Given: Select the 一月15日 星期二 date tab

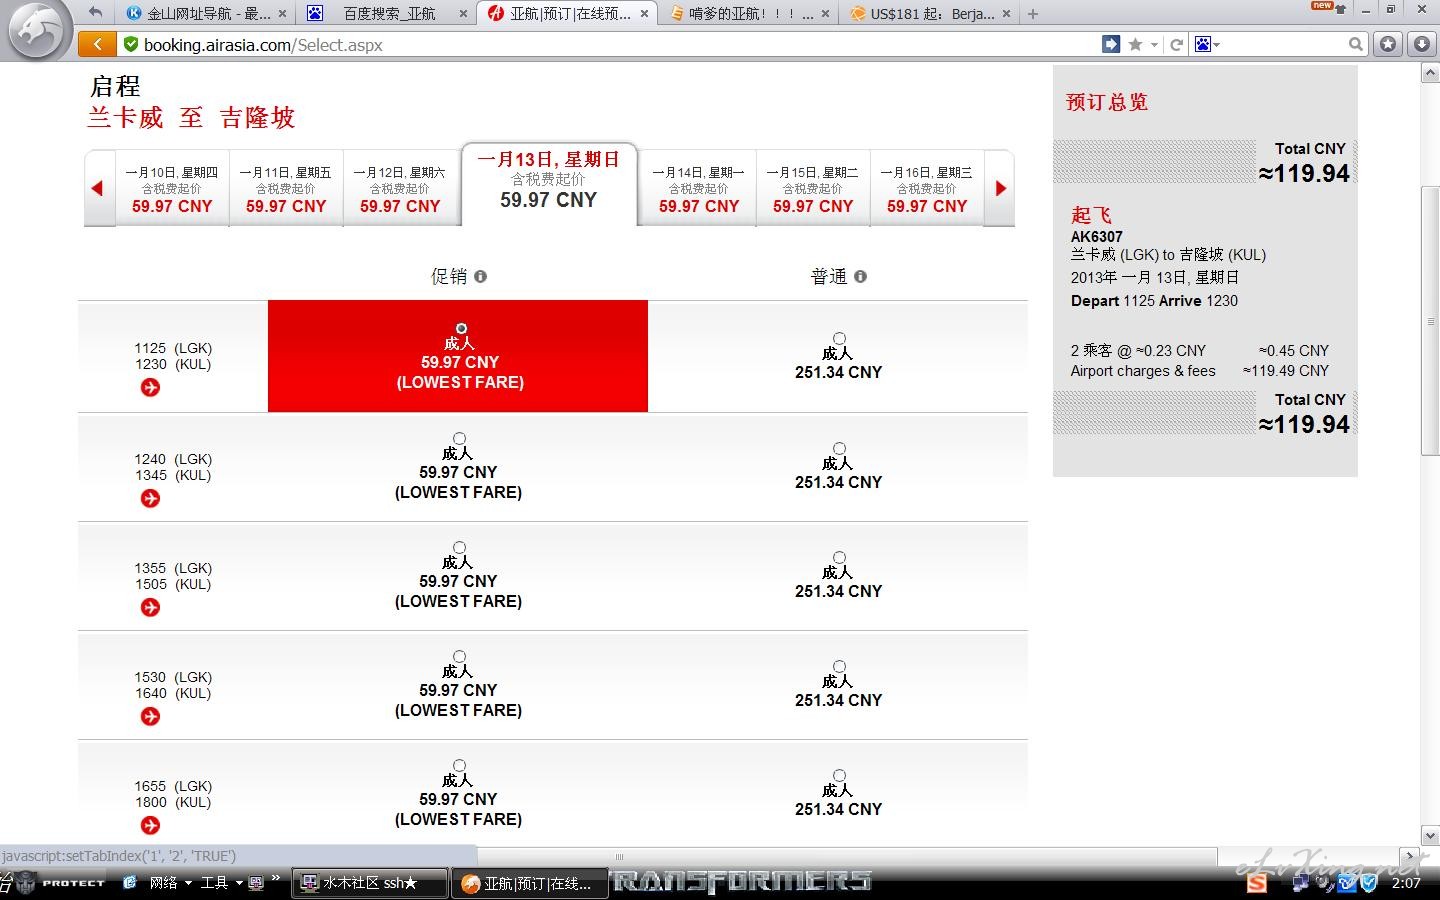Looking at the screenshot, I should [x=813, y=188].
